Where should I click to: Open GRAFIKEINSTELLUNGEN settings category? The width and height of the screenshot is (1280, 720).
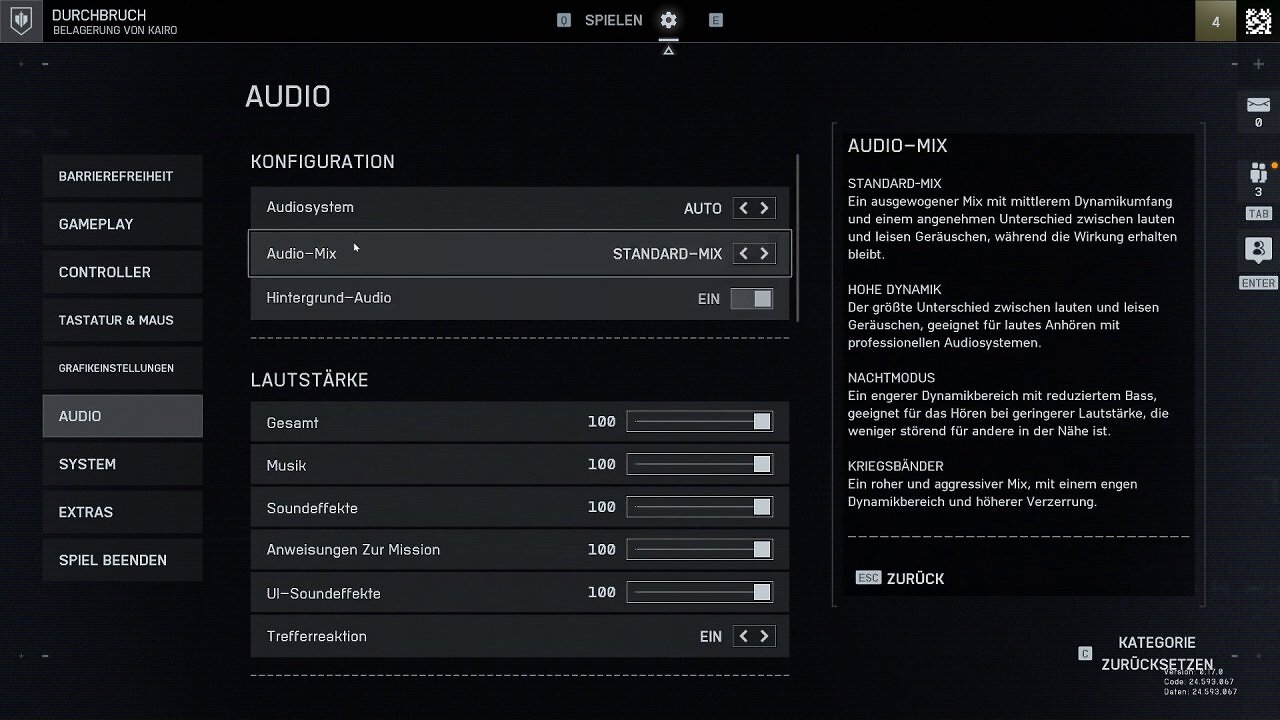[123, 368]
